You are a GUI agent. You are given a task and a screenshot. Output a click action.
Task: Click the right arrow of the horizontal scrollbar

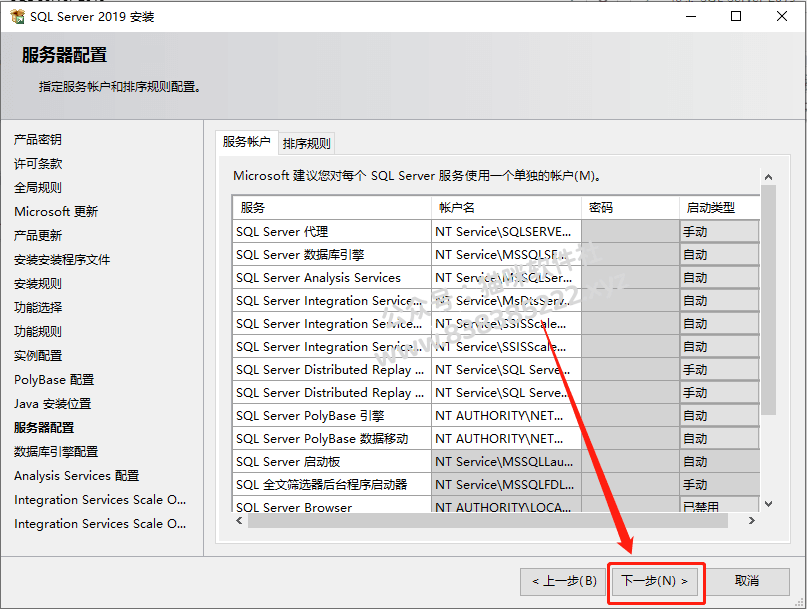(752, 520)
